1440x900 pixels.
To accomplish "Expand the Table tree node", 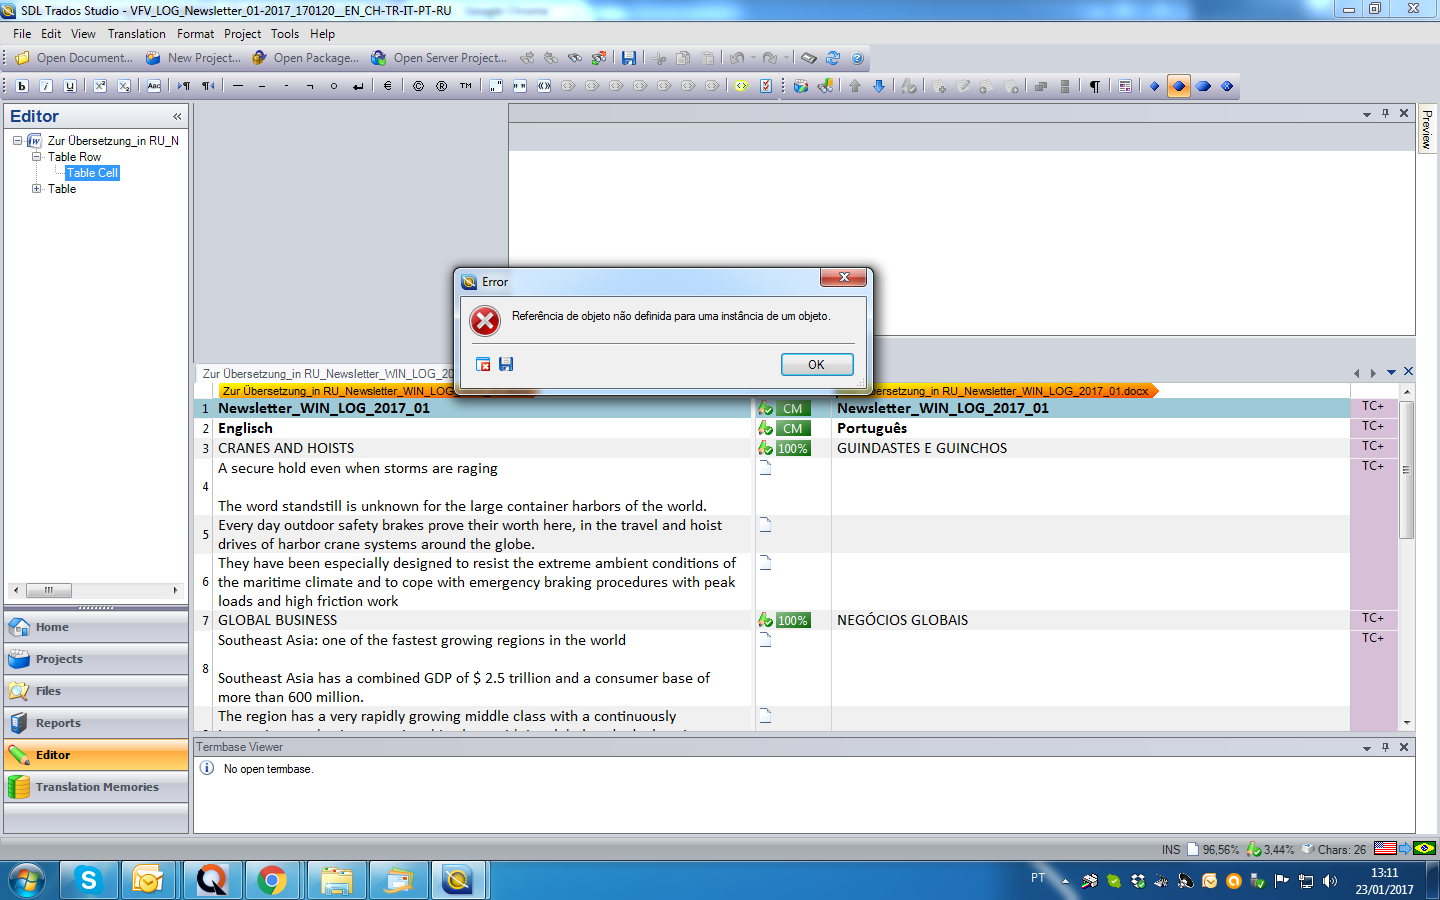I will click(x=36, y=189).
